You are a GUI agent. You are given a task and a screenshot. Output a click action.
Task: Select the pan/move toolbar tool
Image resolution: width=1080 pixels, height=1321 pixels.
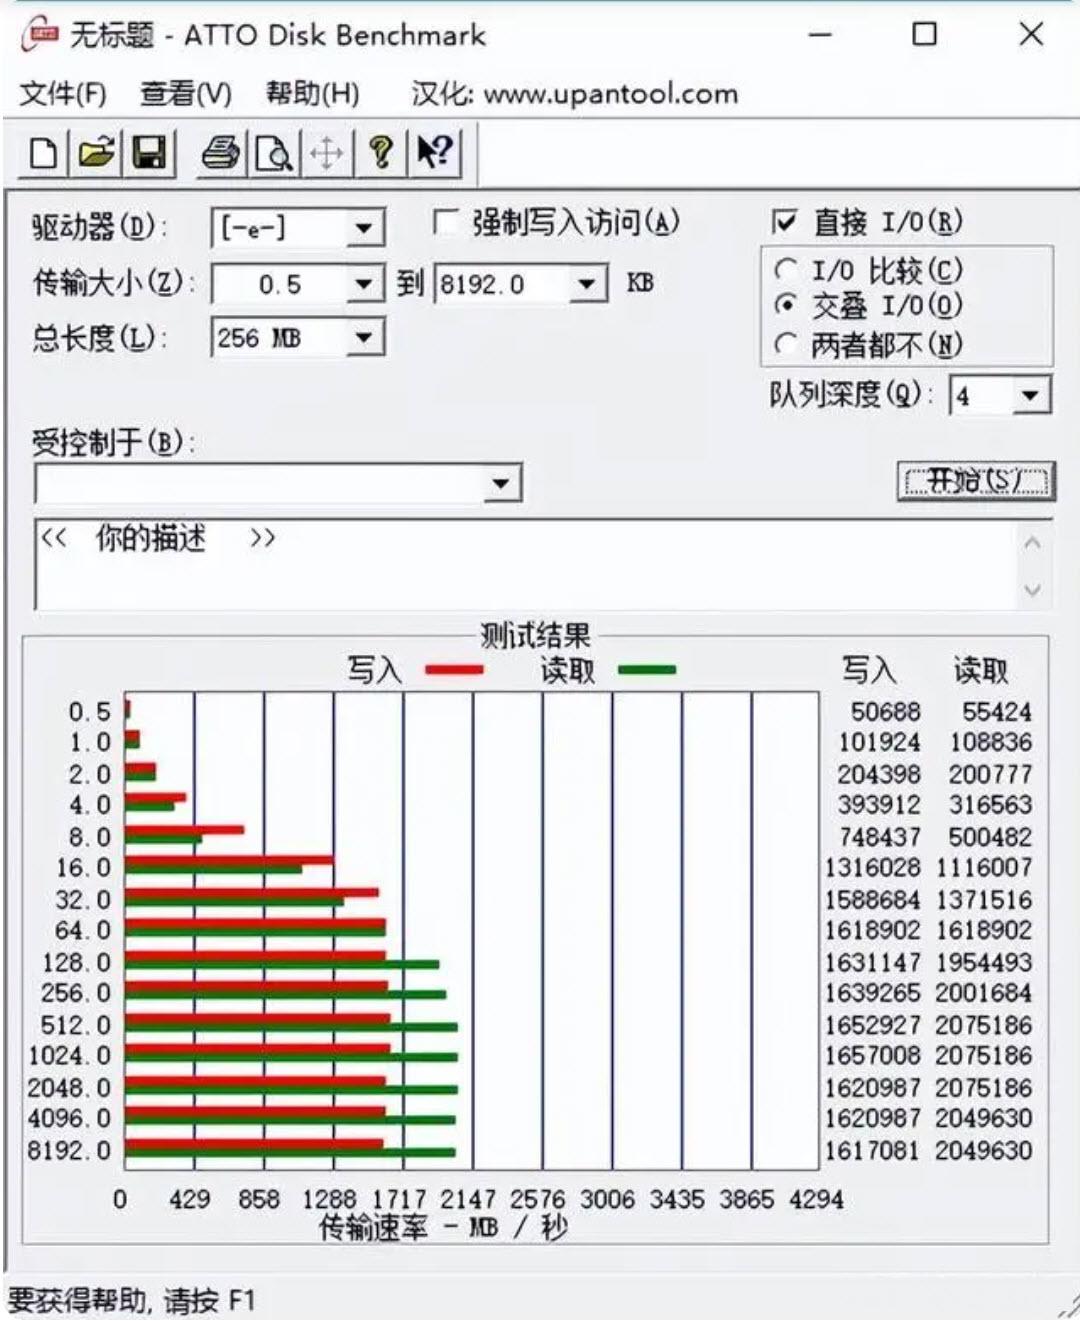point(327,153)
